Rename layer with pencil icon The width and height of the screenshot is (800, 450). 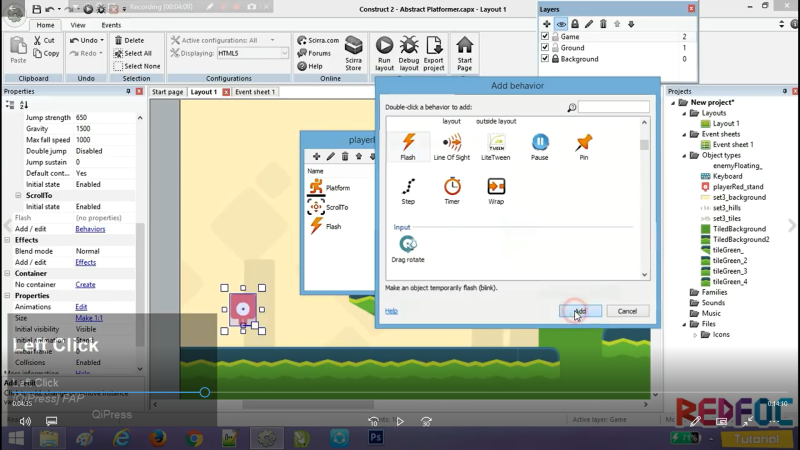pos(589,24)
